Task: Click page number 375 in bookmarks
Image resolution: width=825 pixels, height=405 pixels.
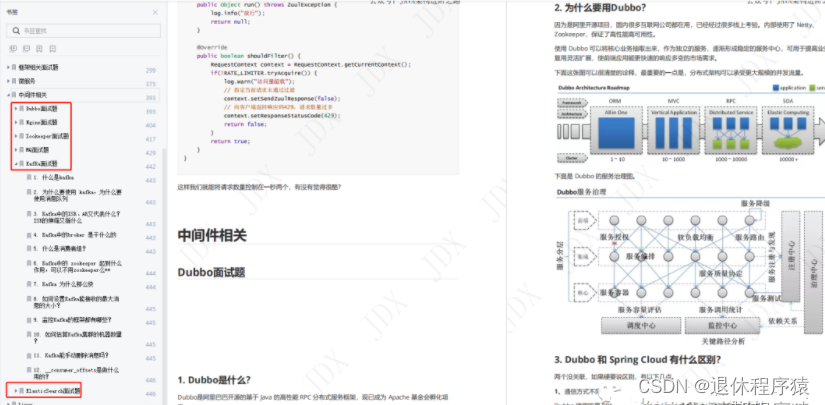Action: pos(151,84)
